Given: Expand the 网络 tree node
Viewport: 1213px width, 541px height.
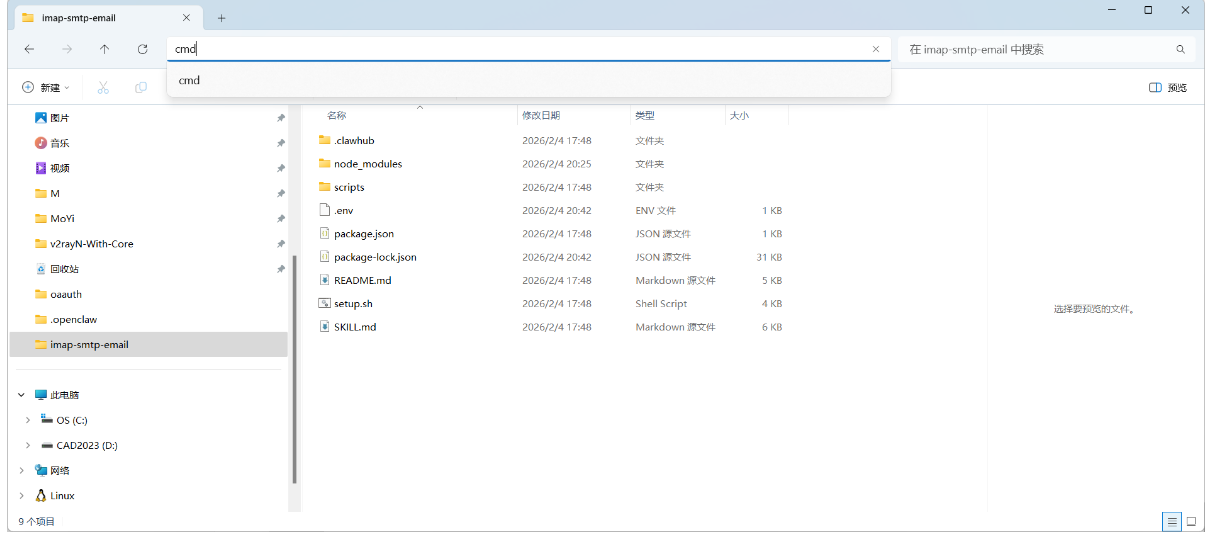Looking at the screenshot, I should click(21, 470).
